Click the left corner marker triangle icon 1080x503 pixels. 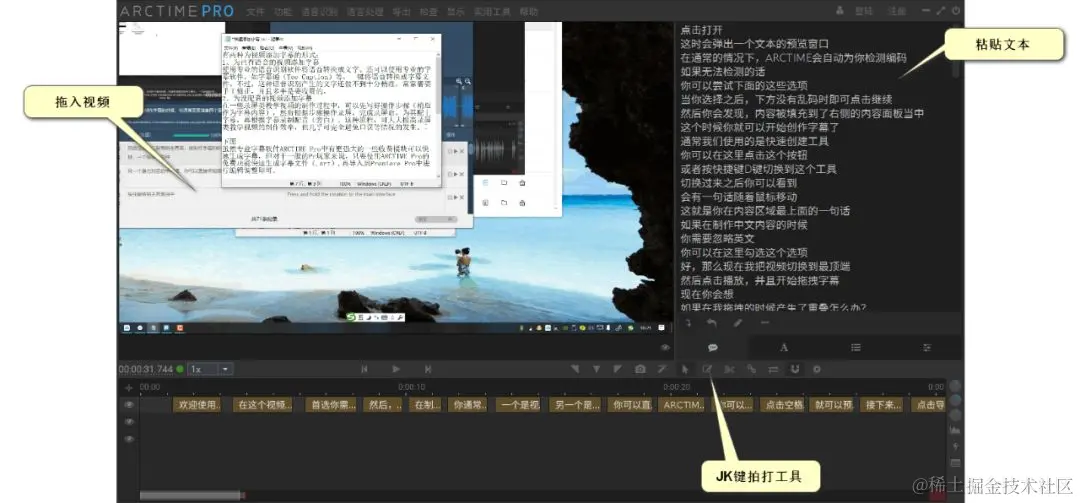(574, 369)
